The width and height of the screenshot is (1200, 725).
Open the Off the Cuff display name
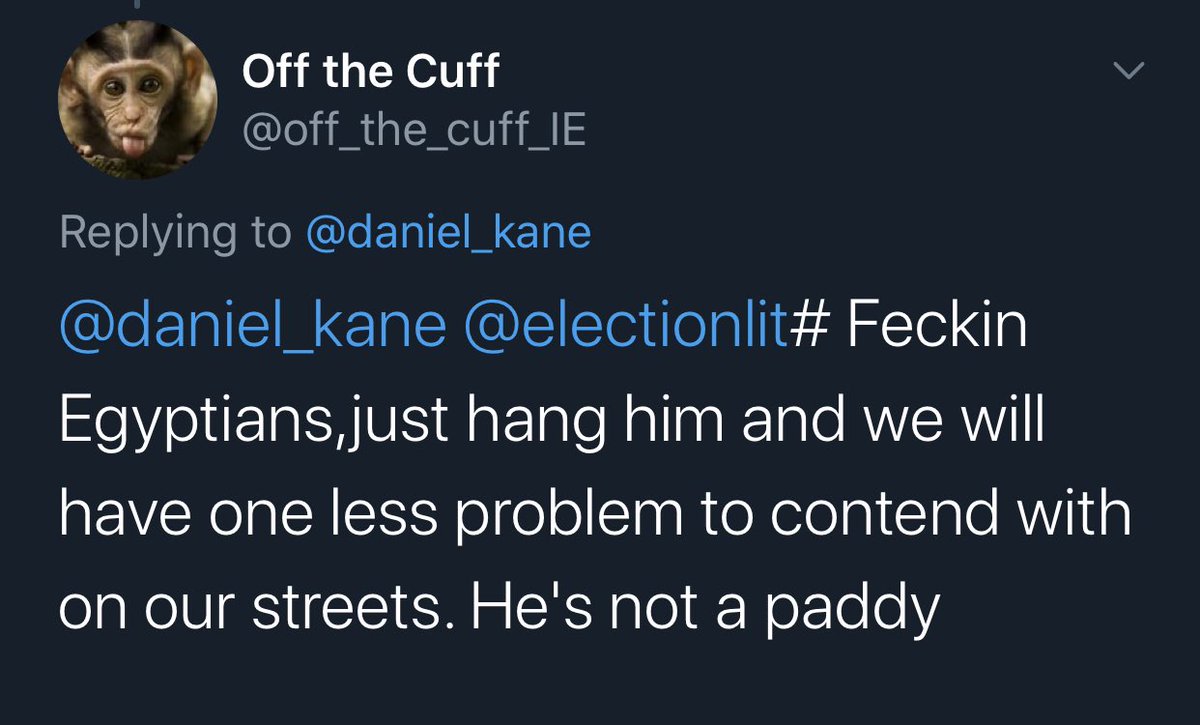coord(370,72)
